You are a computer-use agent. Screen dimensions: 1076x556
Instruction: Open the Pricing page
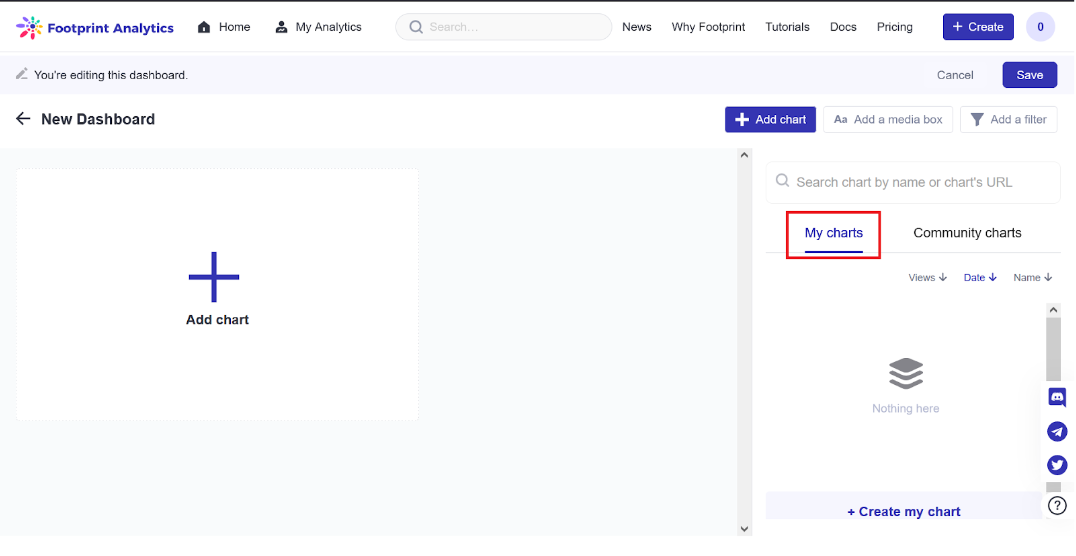click(x=894, y=27)
